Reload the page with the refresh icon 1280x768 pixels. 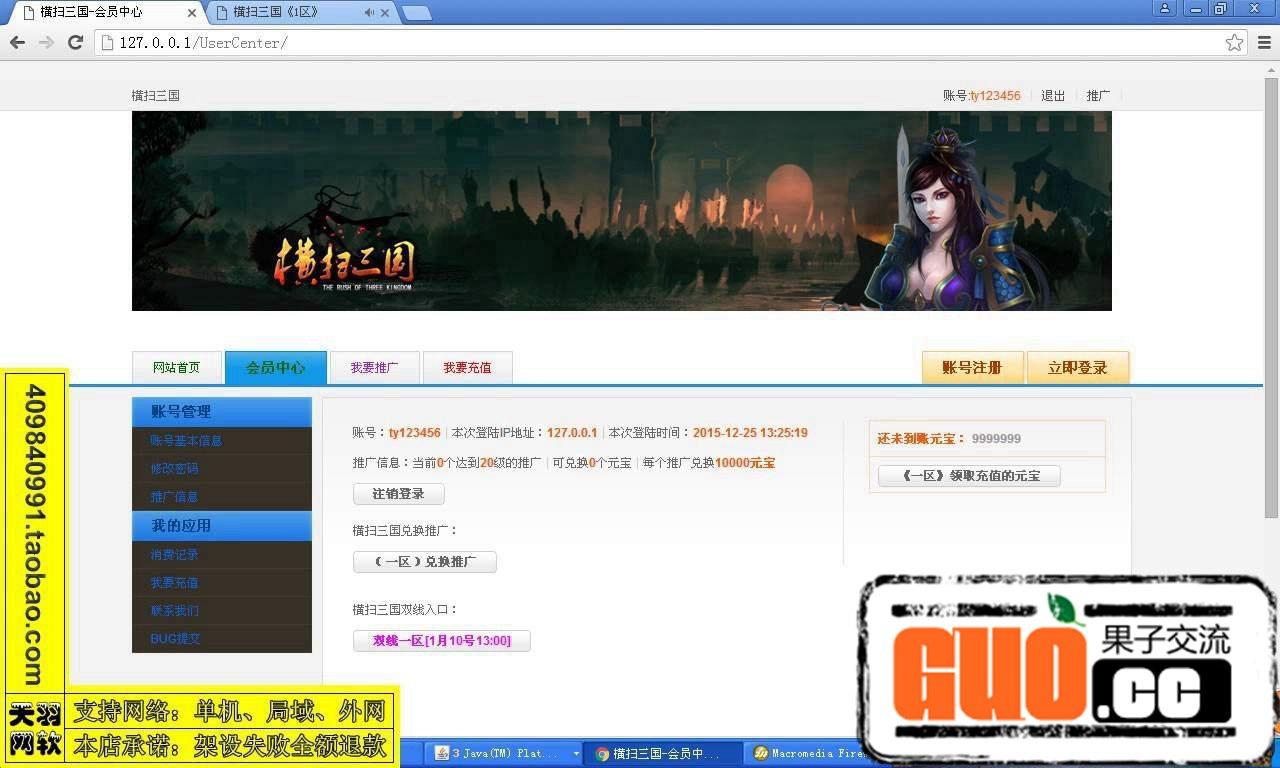tap(75, 42)
